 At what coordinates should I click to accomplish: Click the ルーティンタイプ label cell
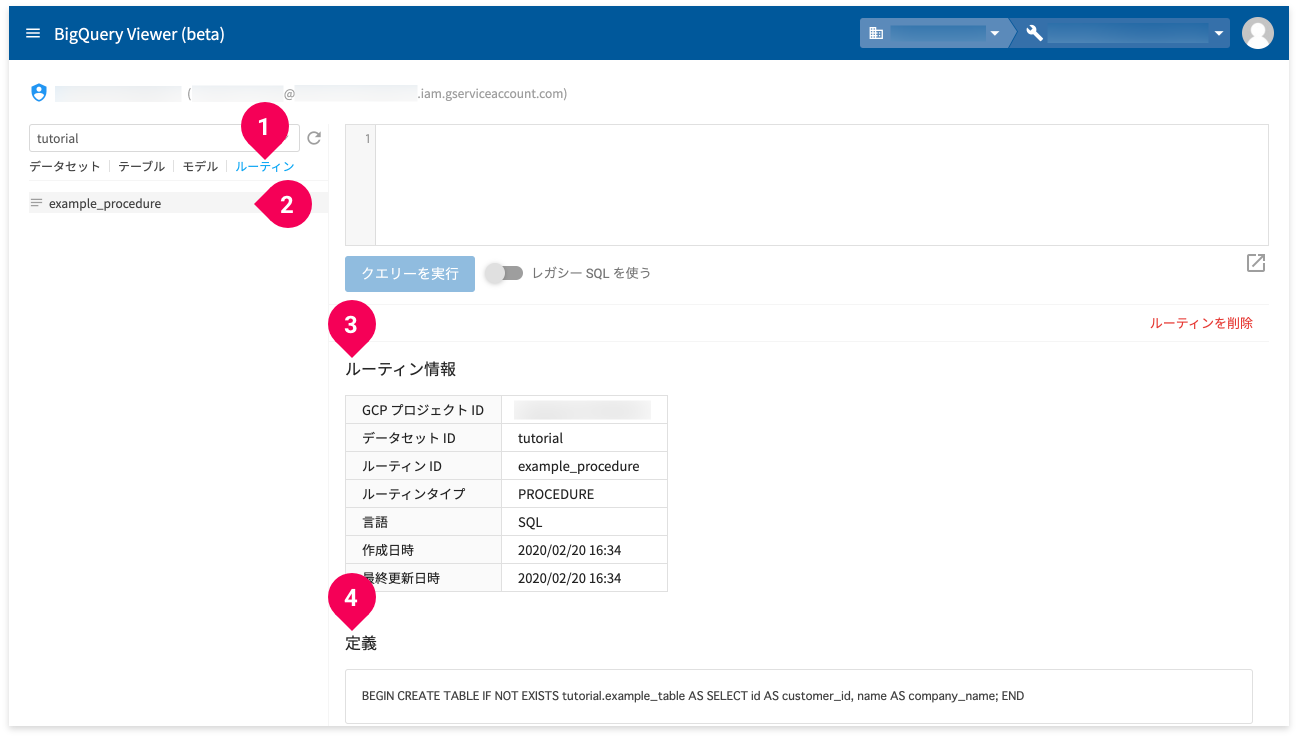(x=423, y=494)
